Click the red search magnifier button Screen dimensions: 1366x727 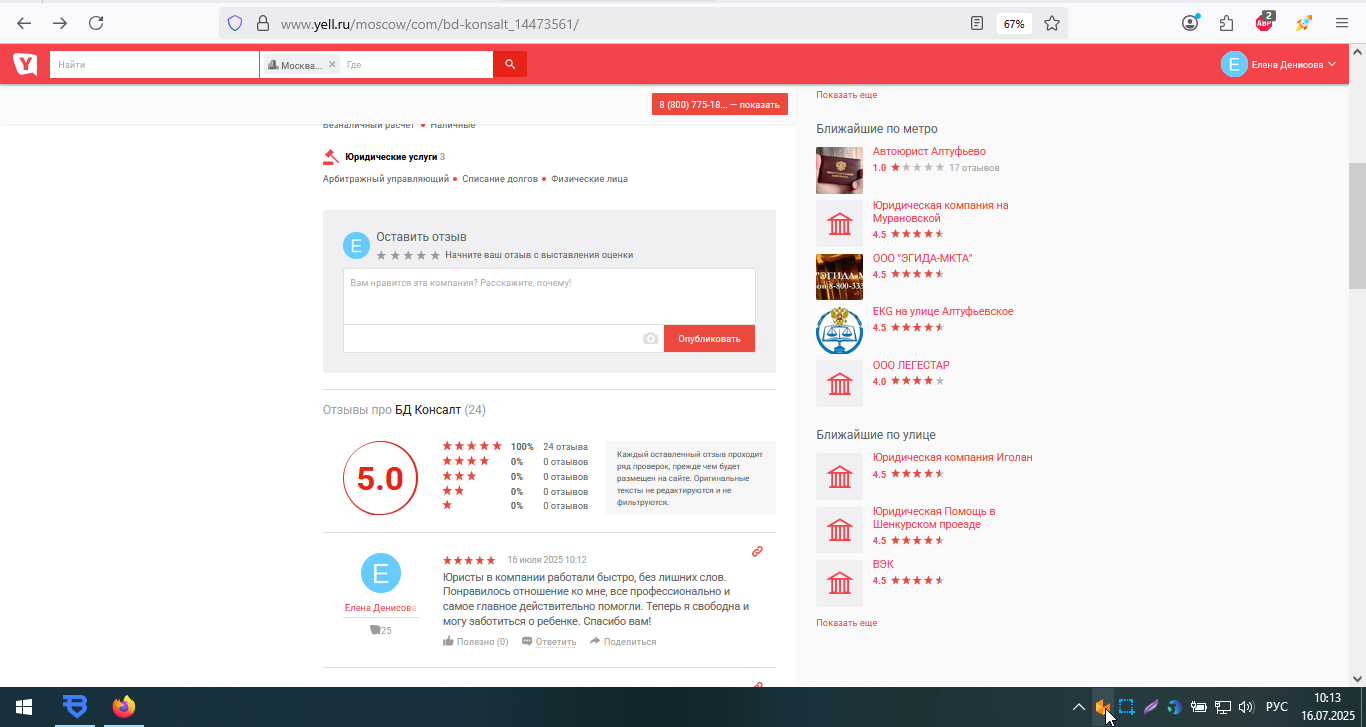pos(510,64)
